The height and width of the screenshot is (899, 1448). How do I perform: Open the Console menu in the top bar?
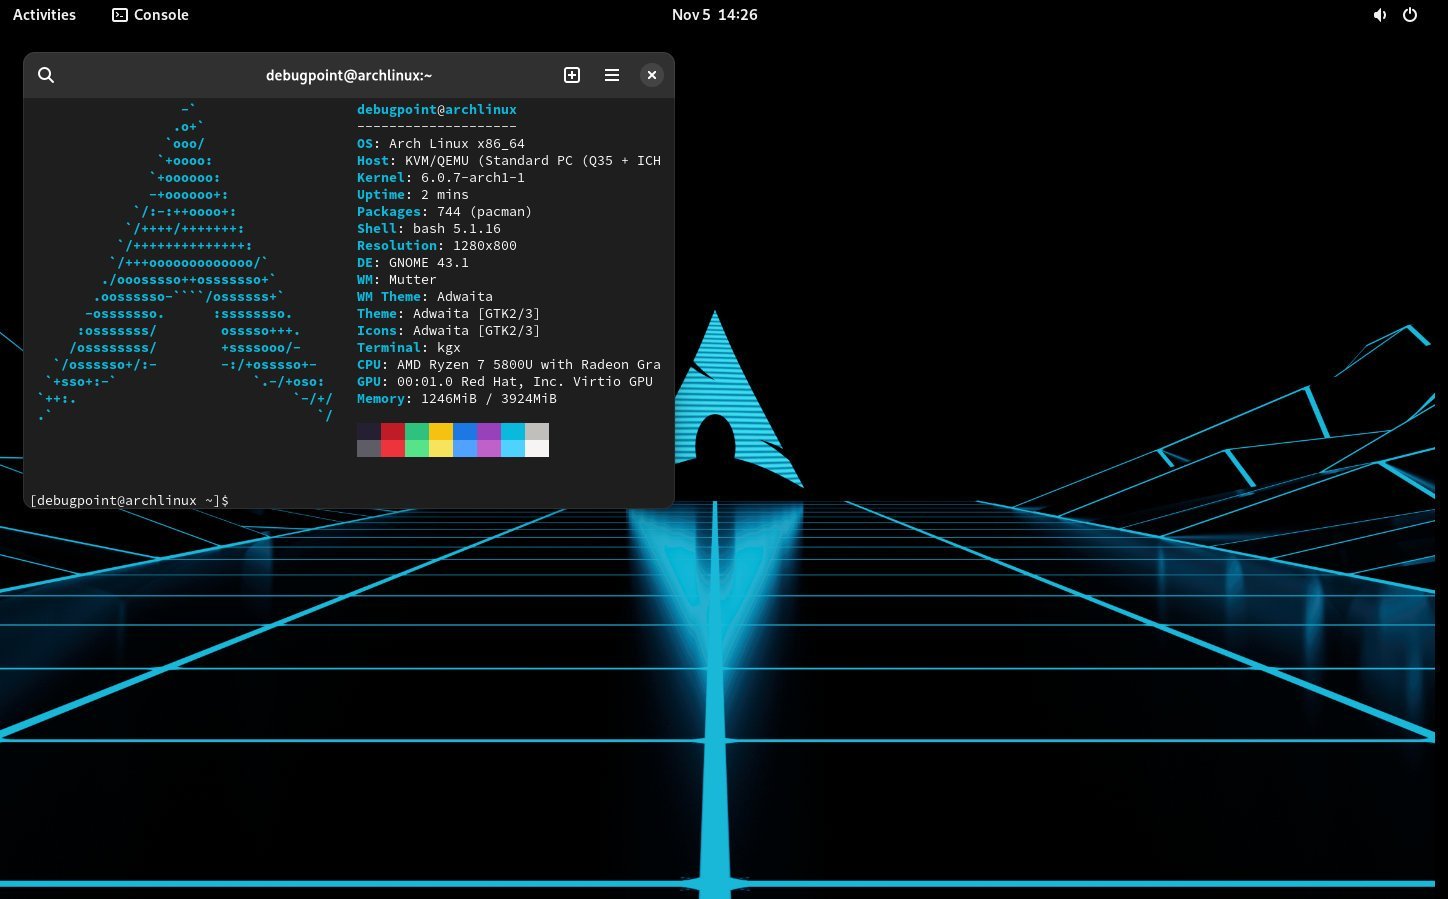click(148, 14)
